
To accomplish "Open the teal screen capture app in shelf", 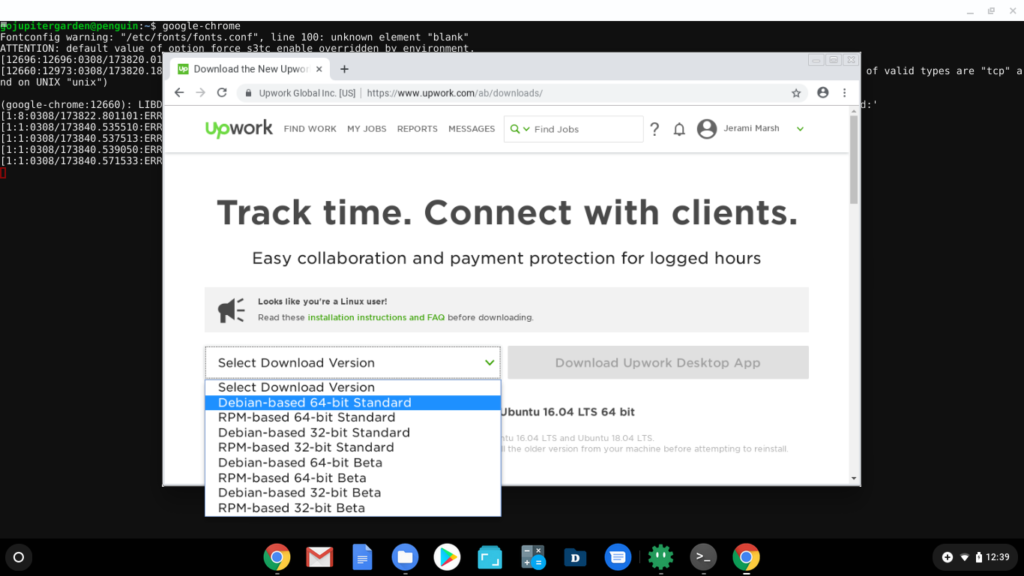I will coord(490,557).
